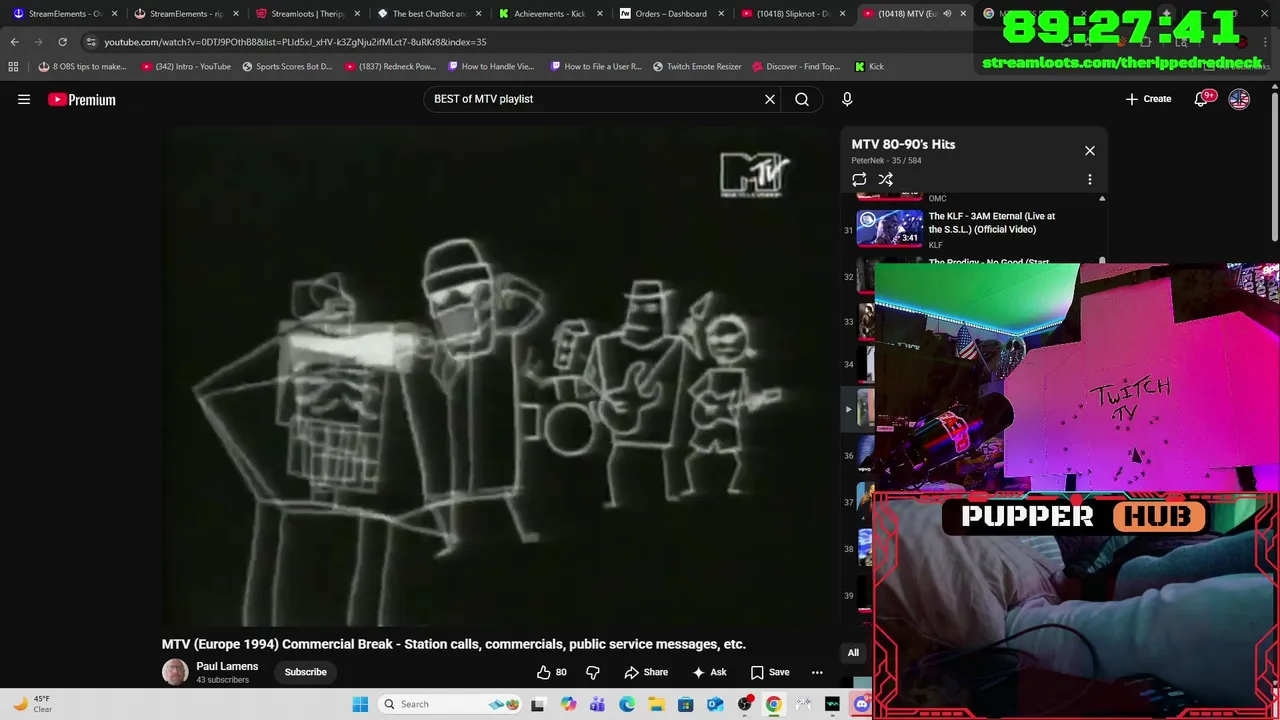The image size is (1280, 720).
Task: Subscribe to Paul Lamens
Action: pyautogui.click(x=305, y=672)
